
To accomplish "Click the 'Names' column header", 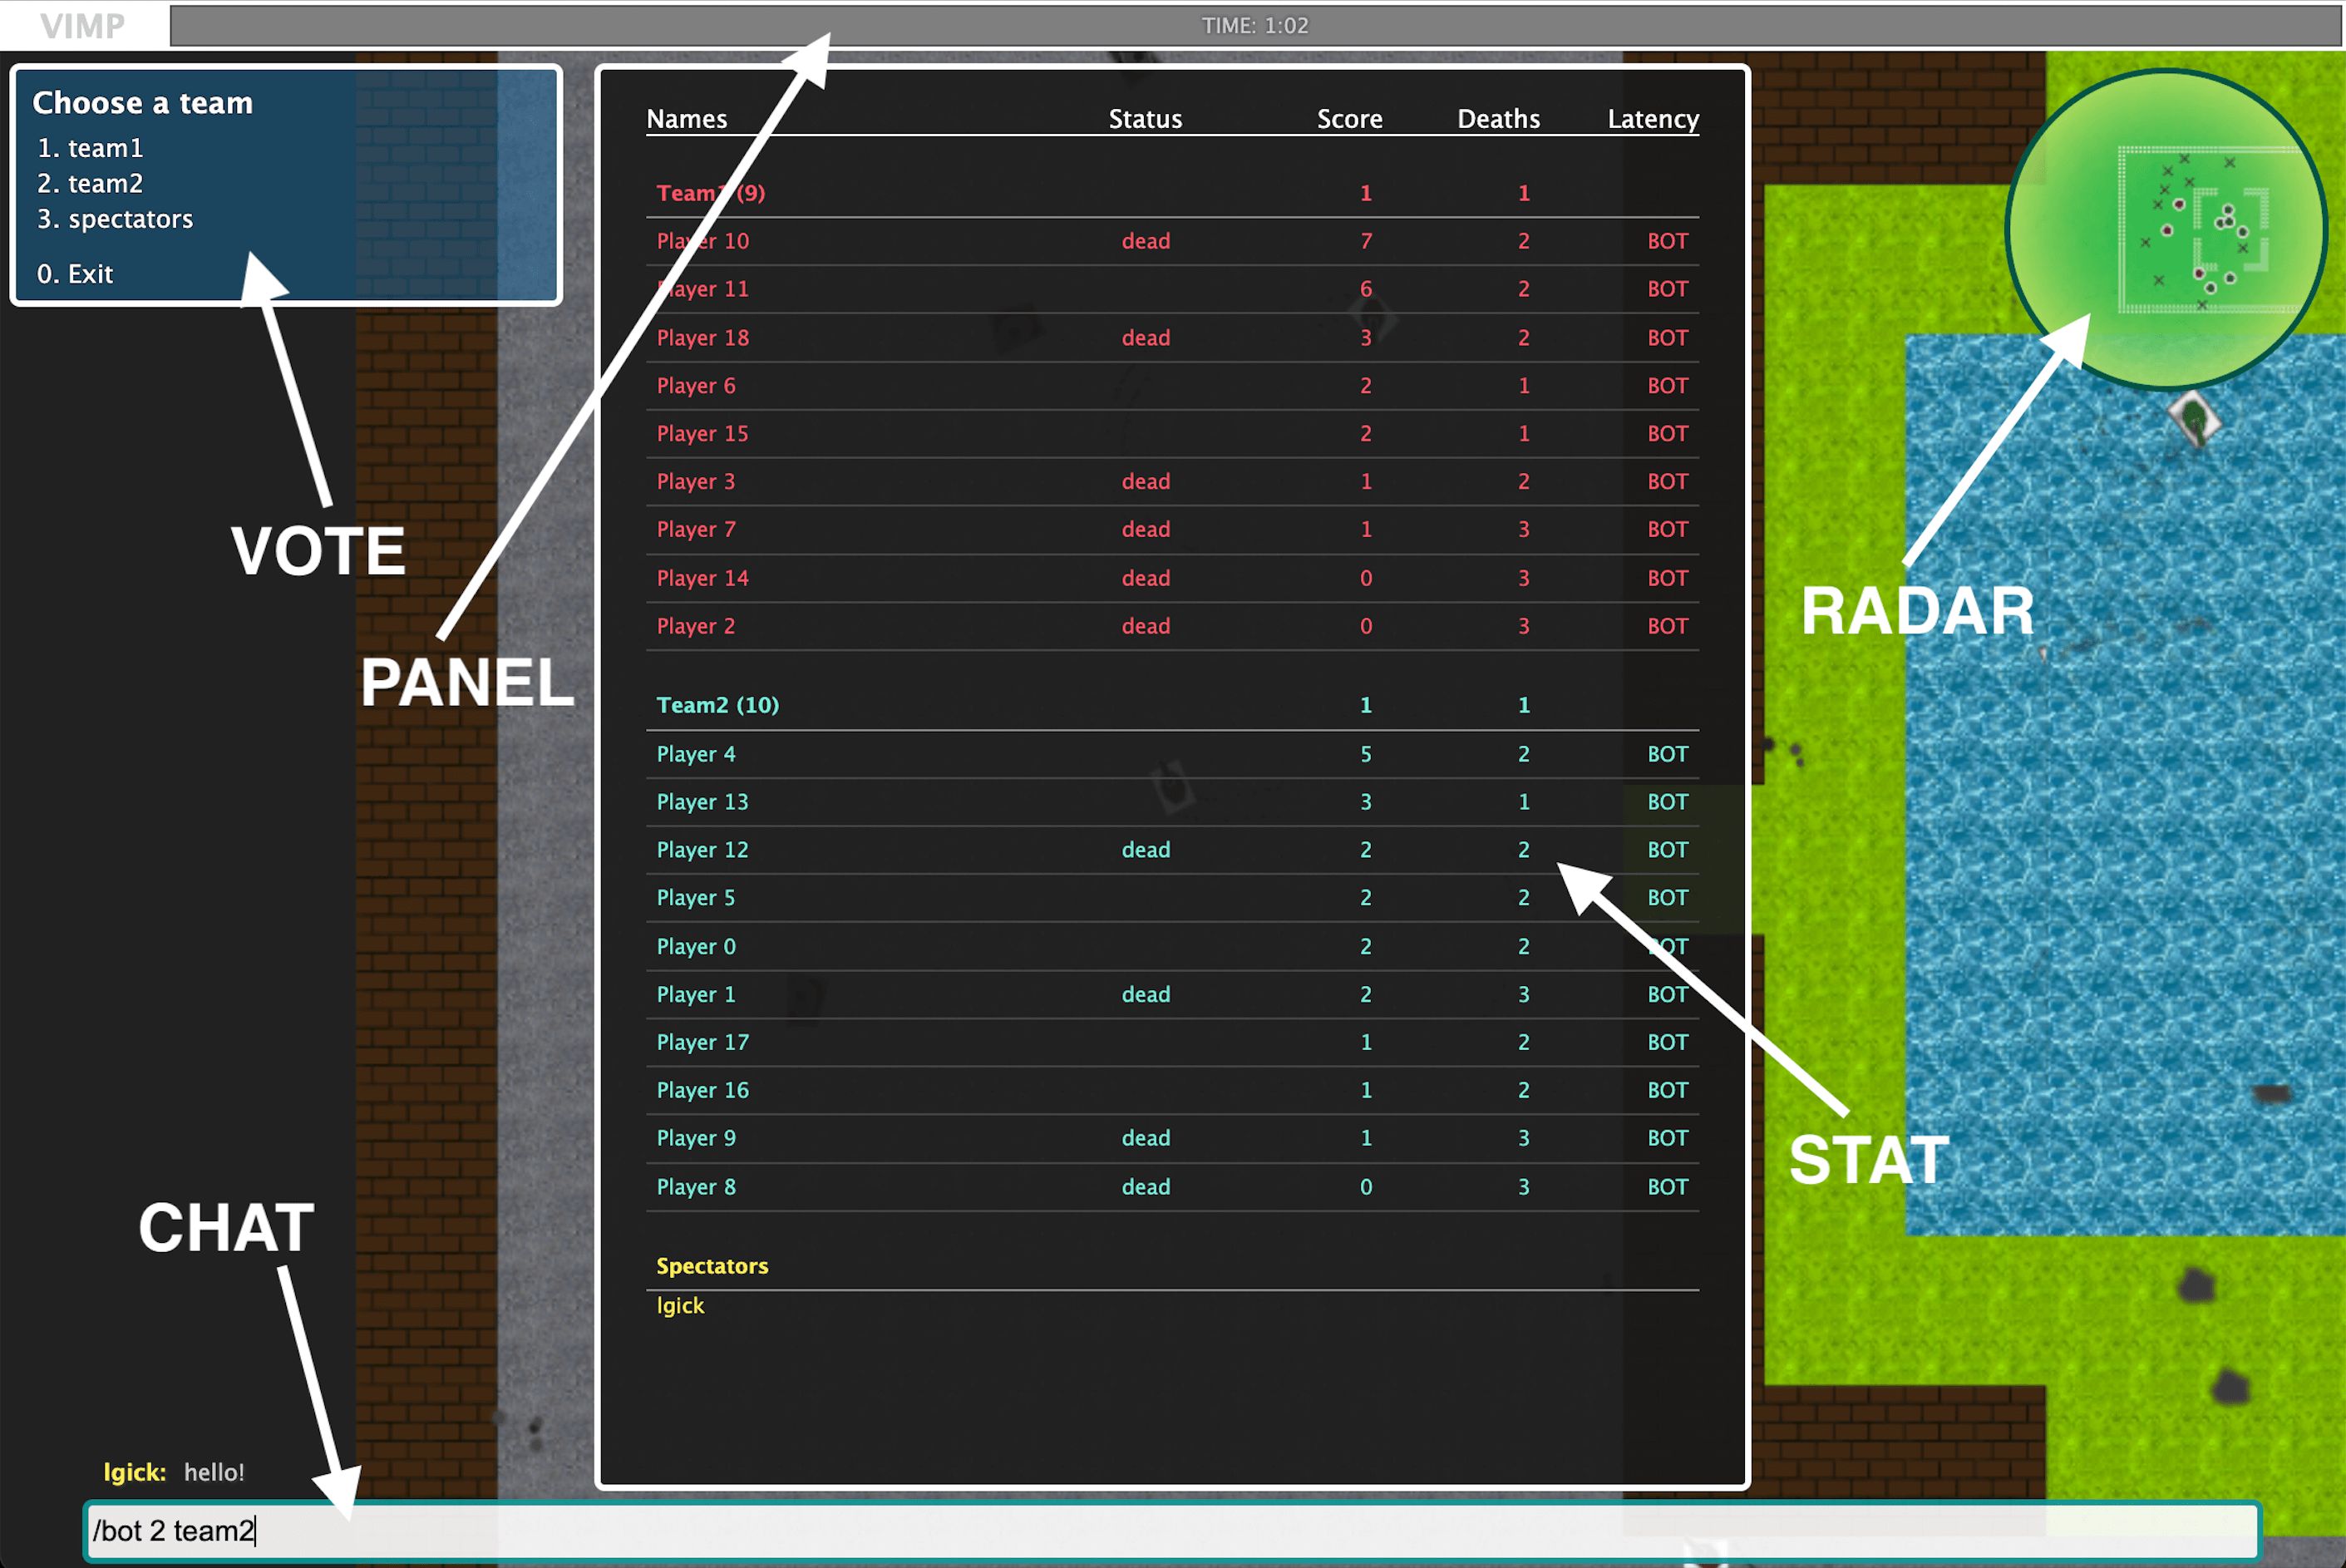I will pos(687,119).
